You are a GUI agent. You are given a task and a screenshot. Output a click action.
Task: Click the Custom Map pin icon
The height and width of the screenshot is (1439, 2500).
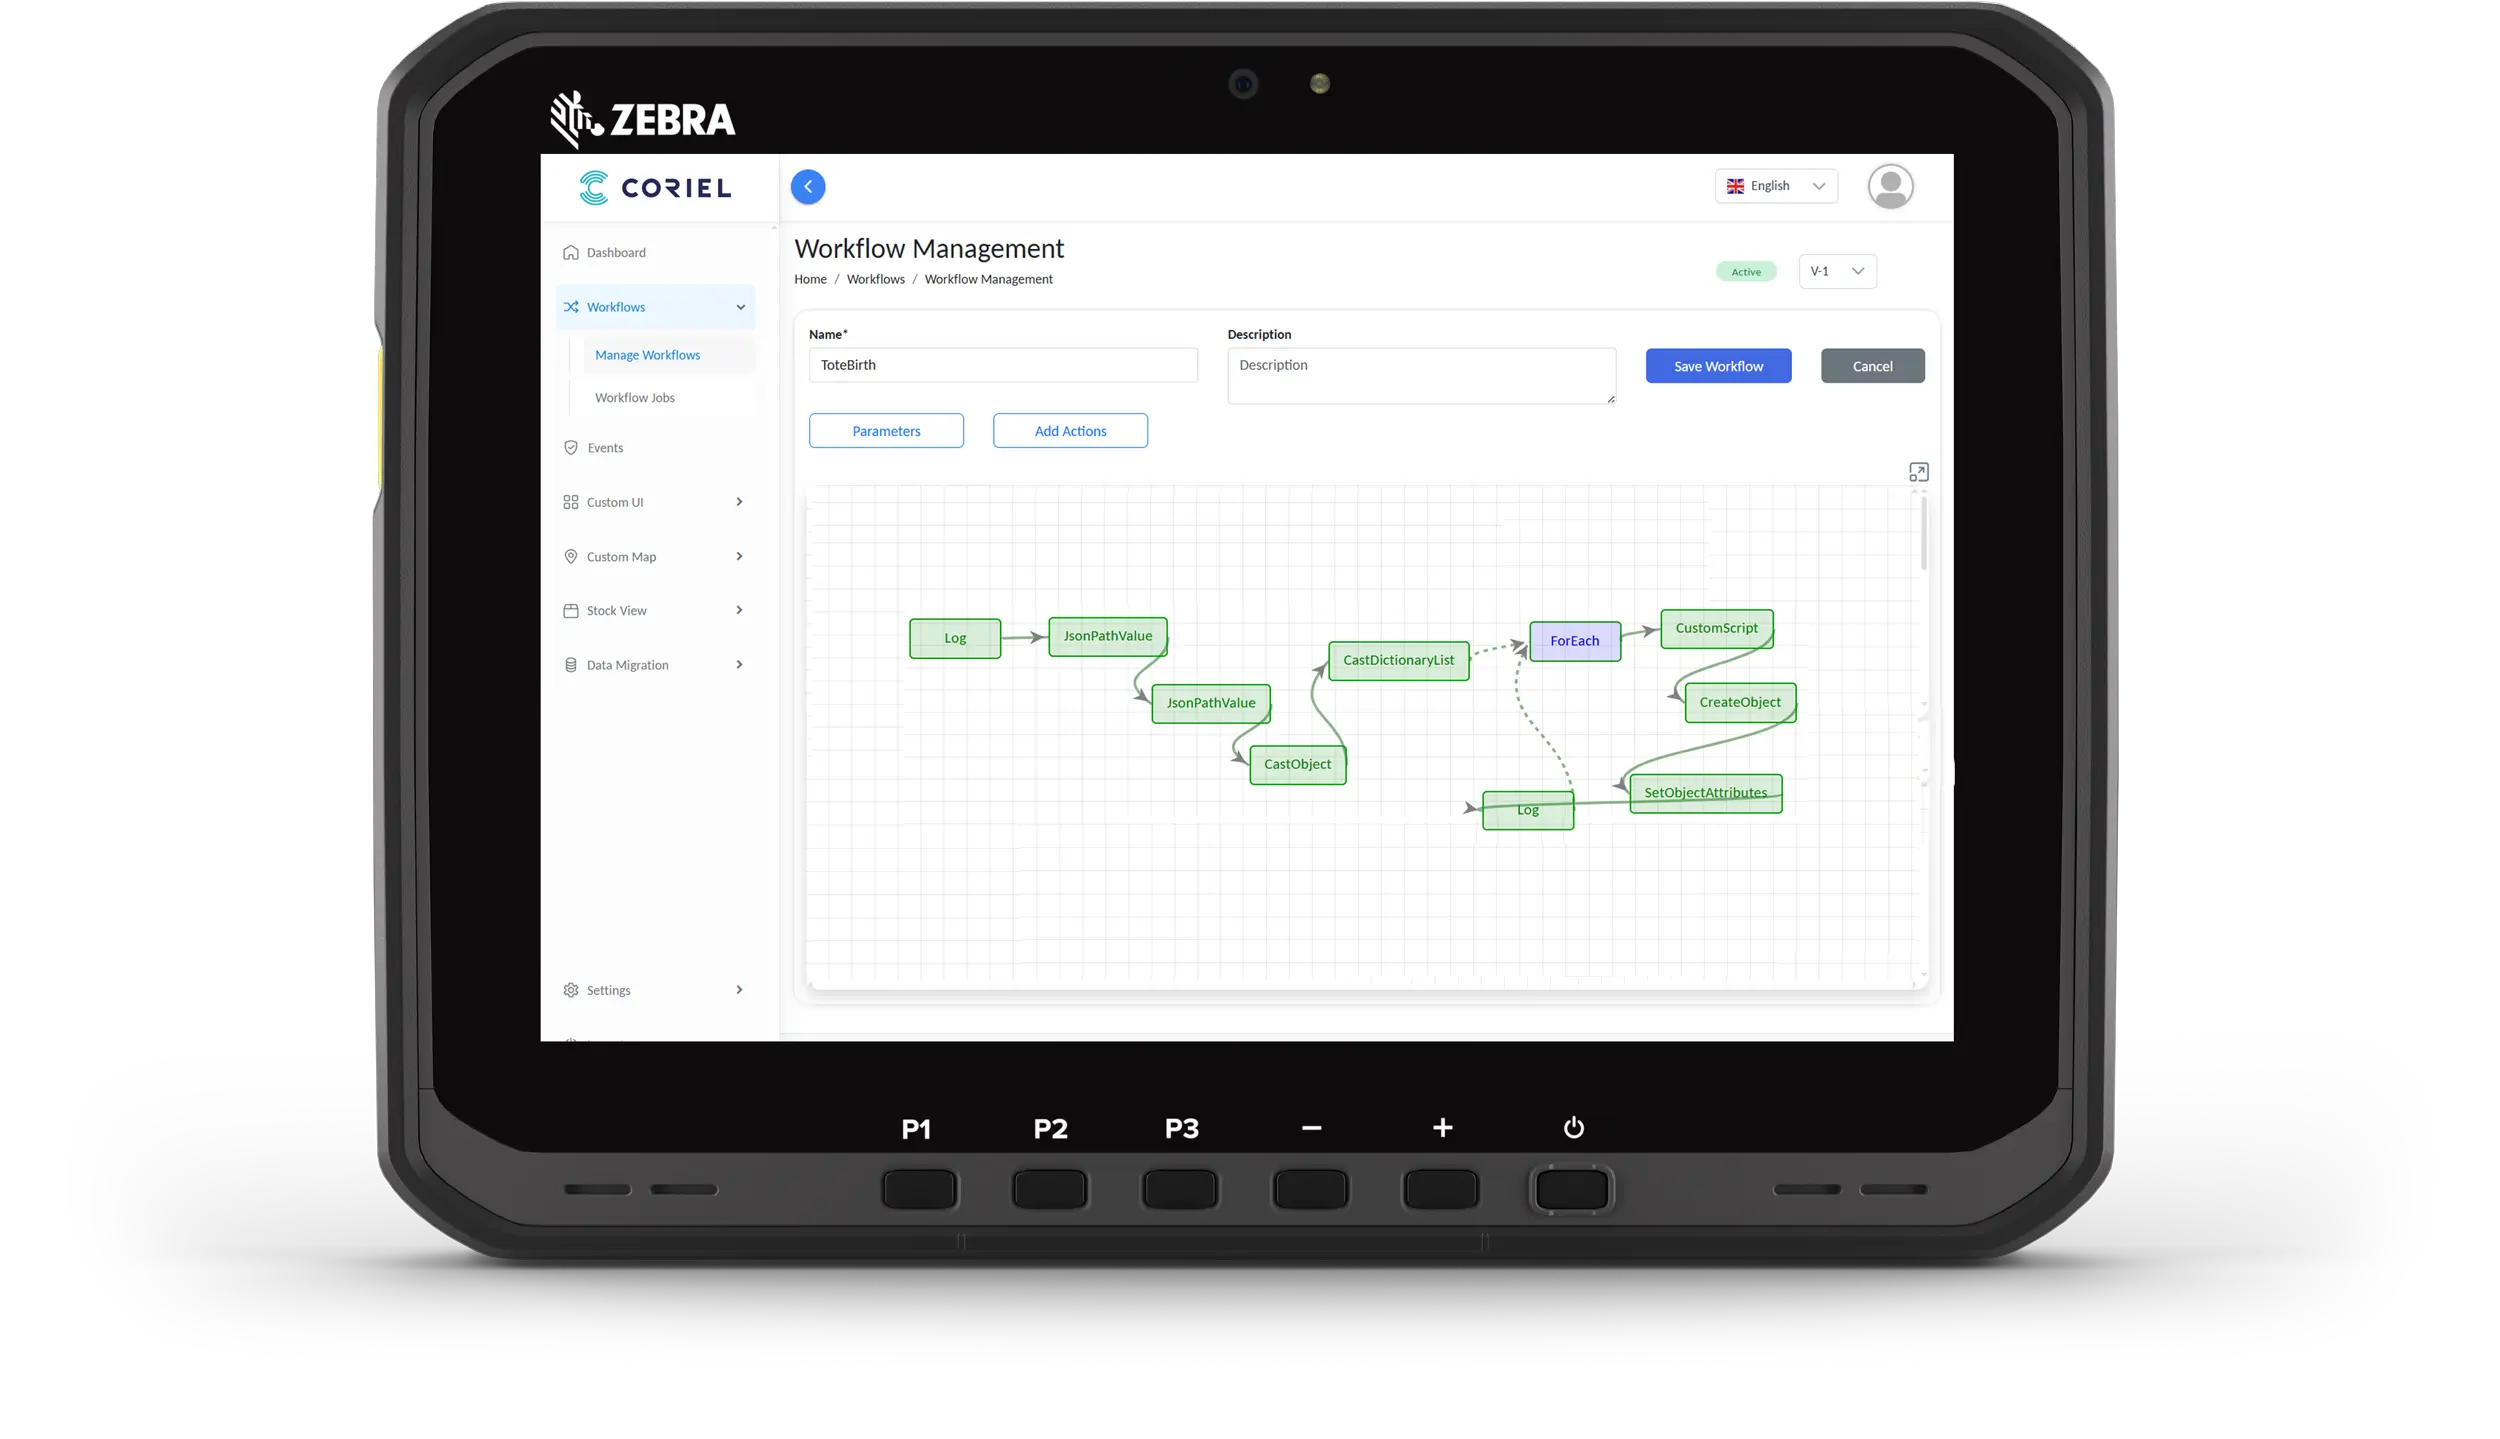click(571, 557)
